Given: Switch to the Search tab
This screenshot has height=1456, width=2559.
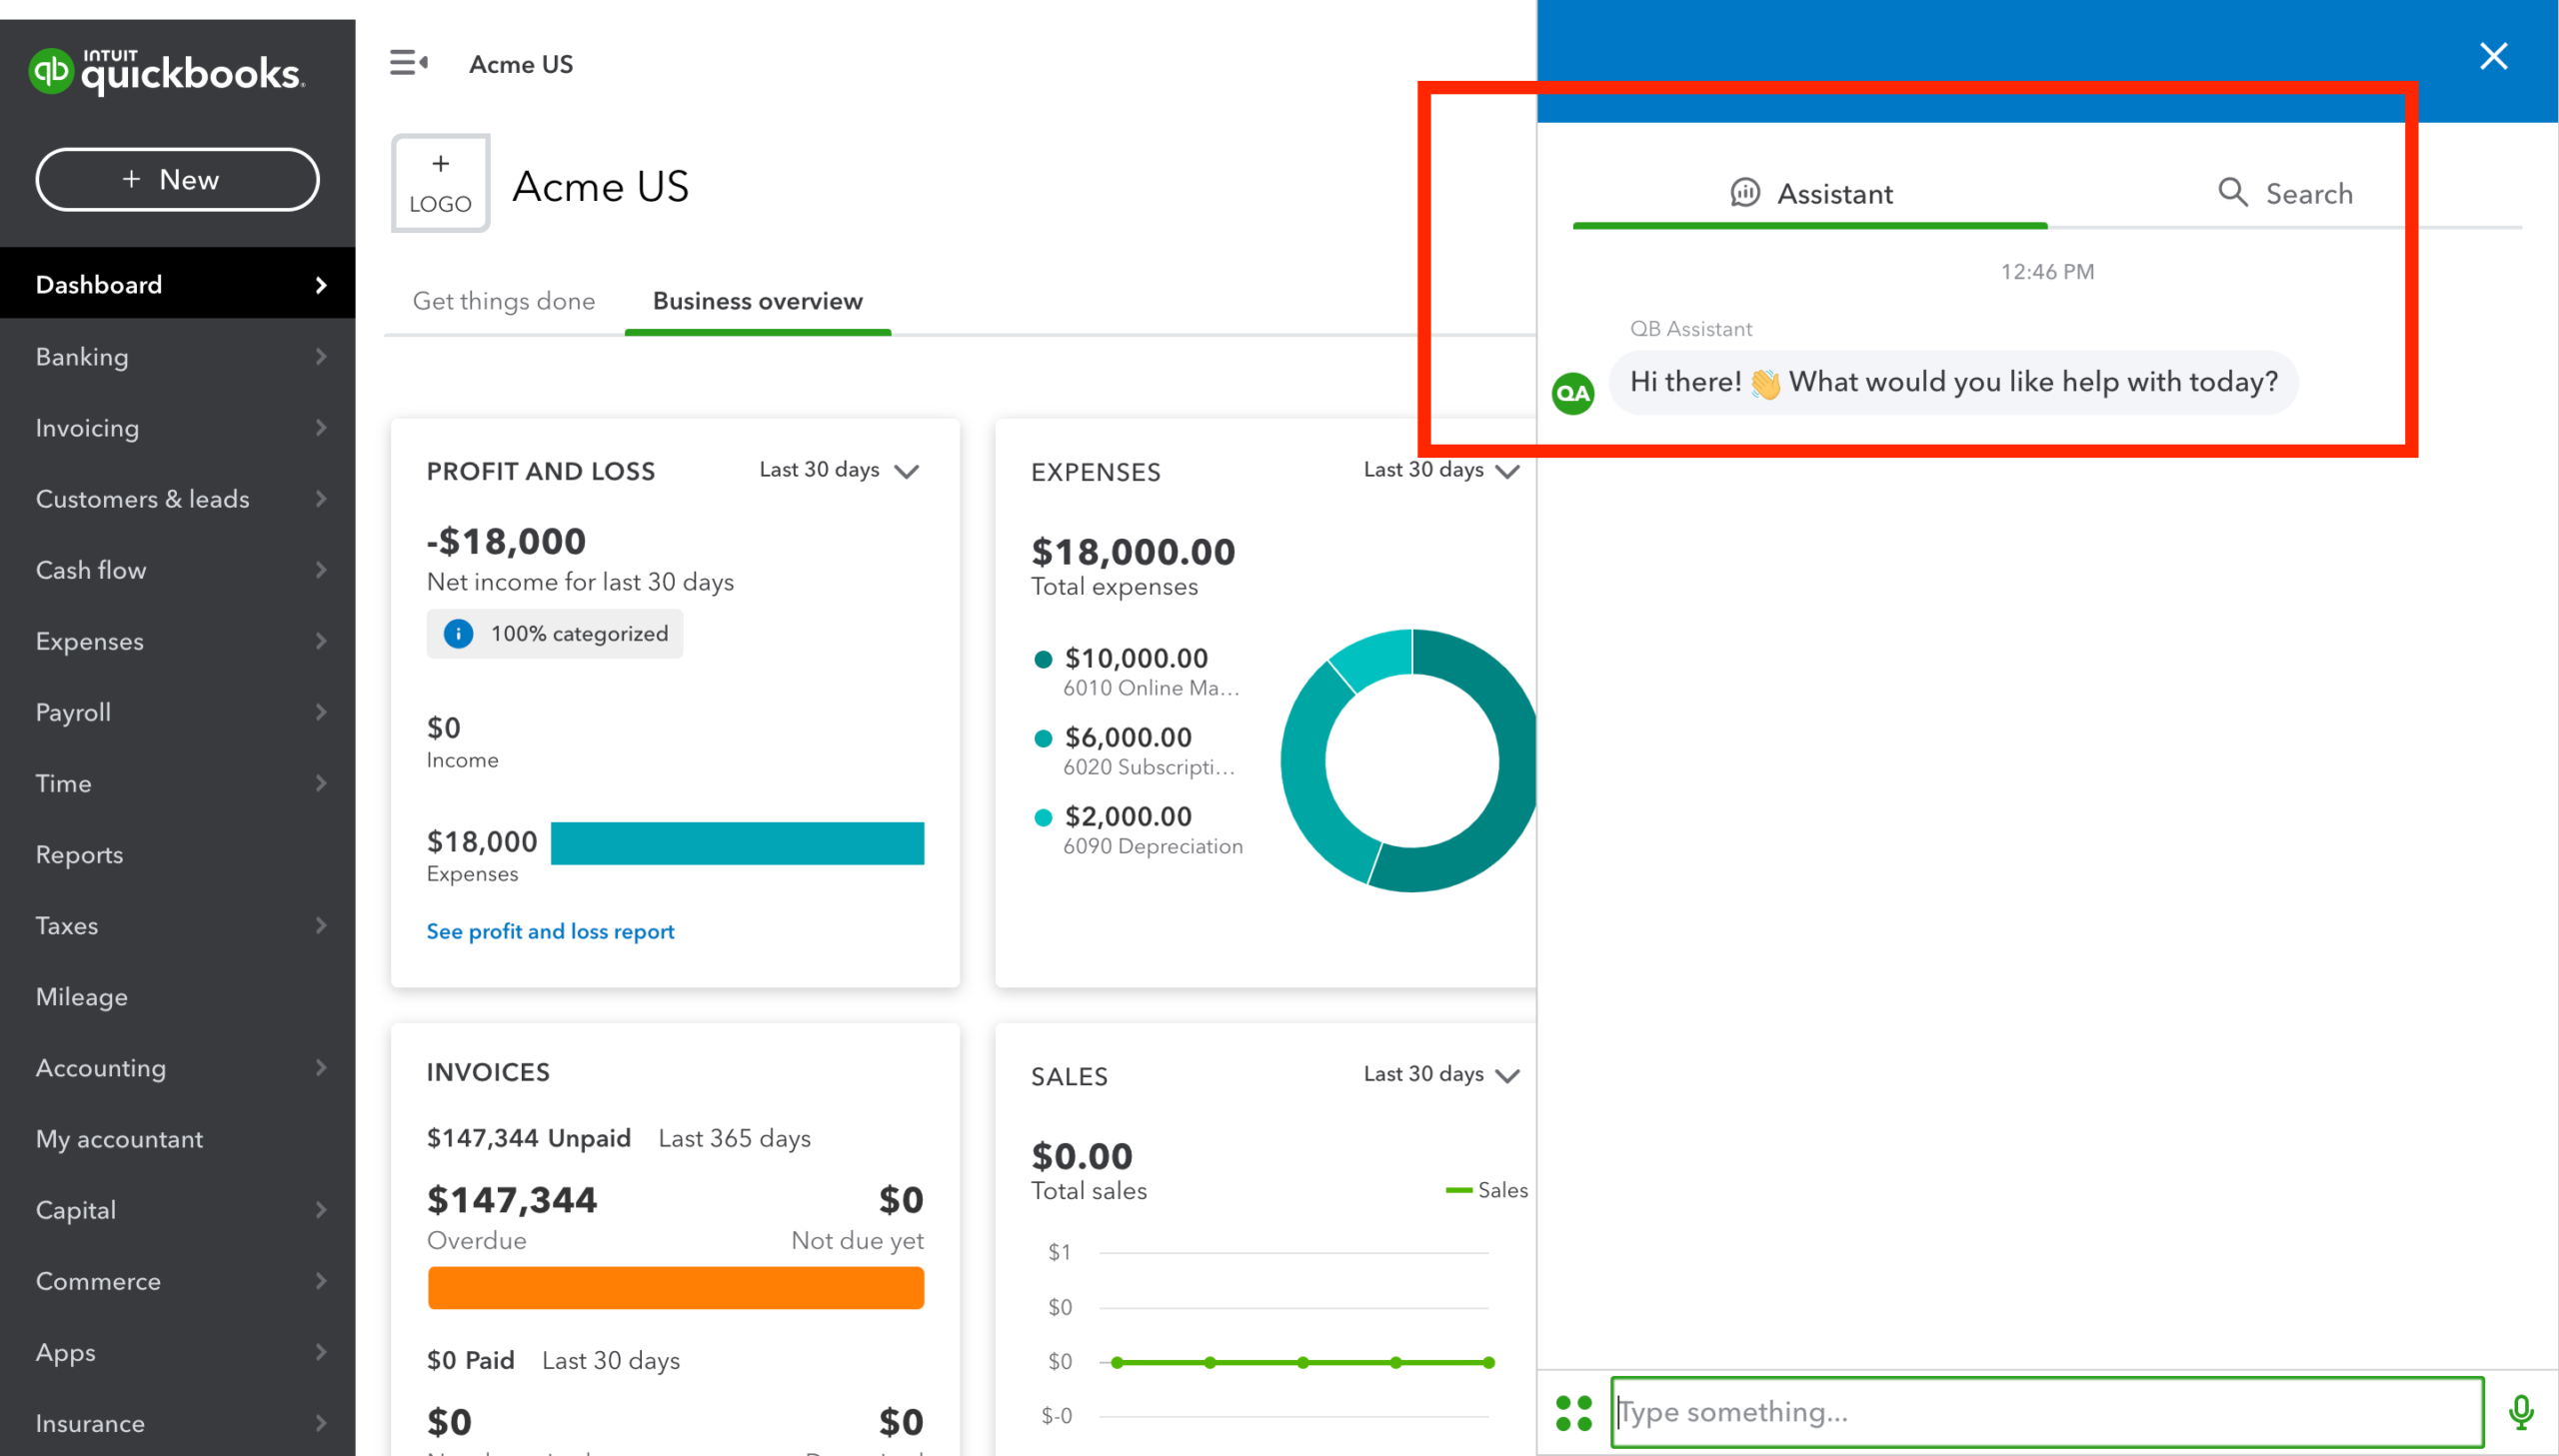Looking at the screenshot, I should [2285, 193].
